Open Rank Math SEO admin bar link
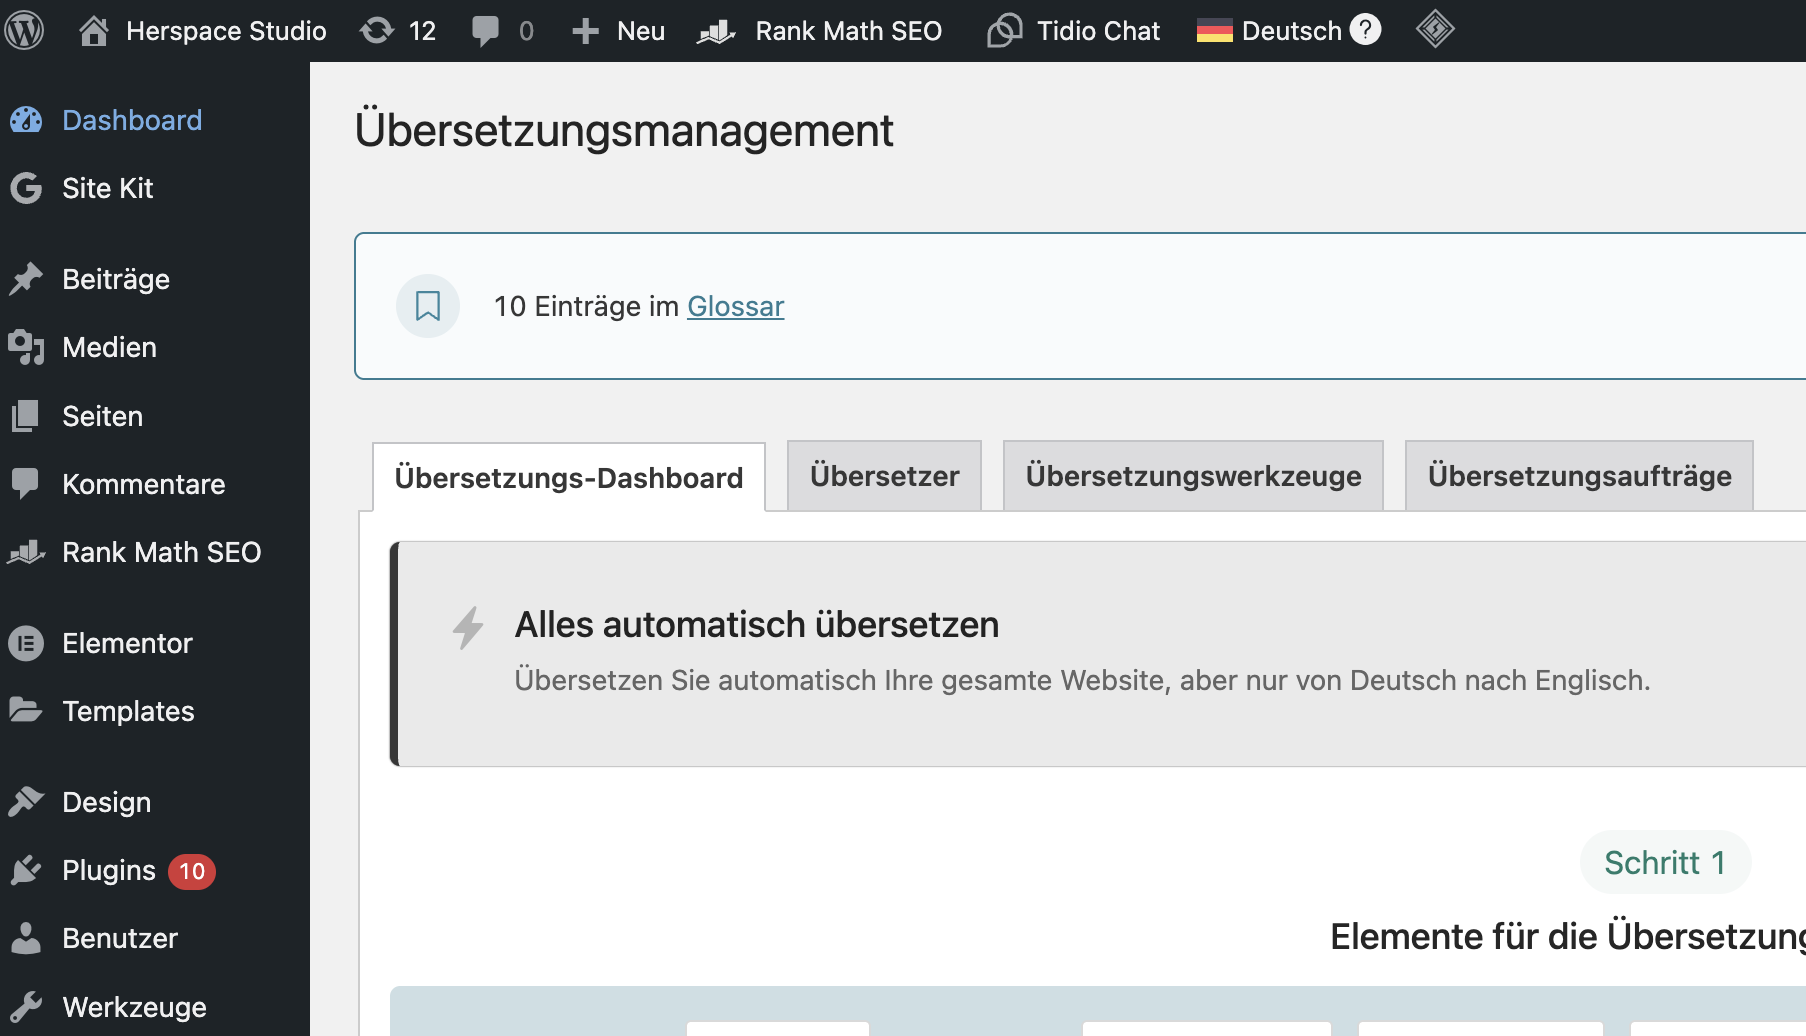The image size is (1806, 1036). (849, 31)
